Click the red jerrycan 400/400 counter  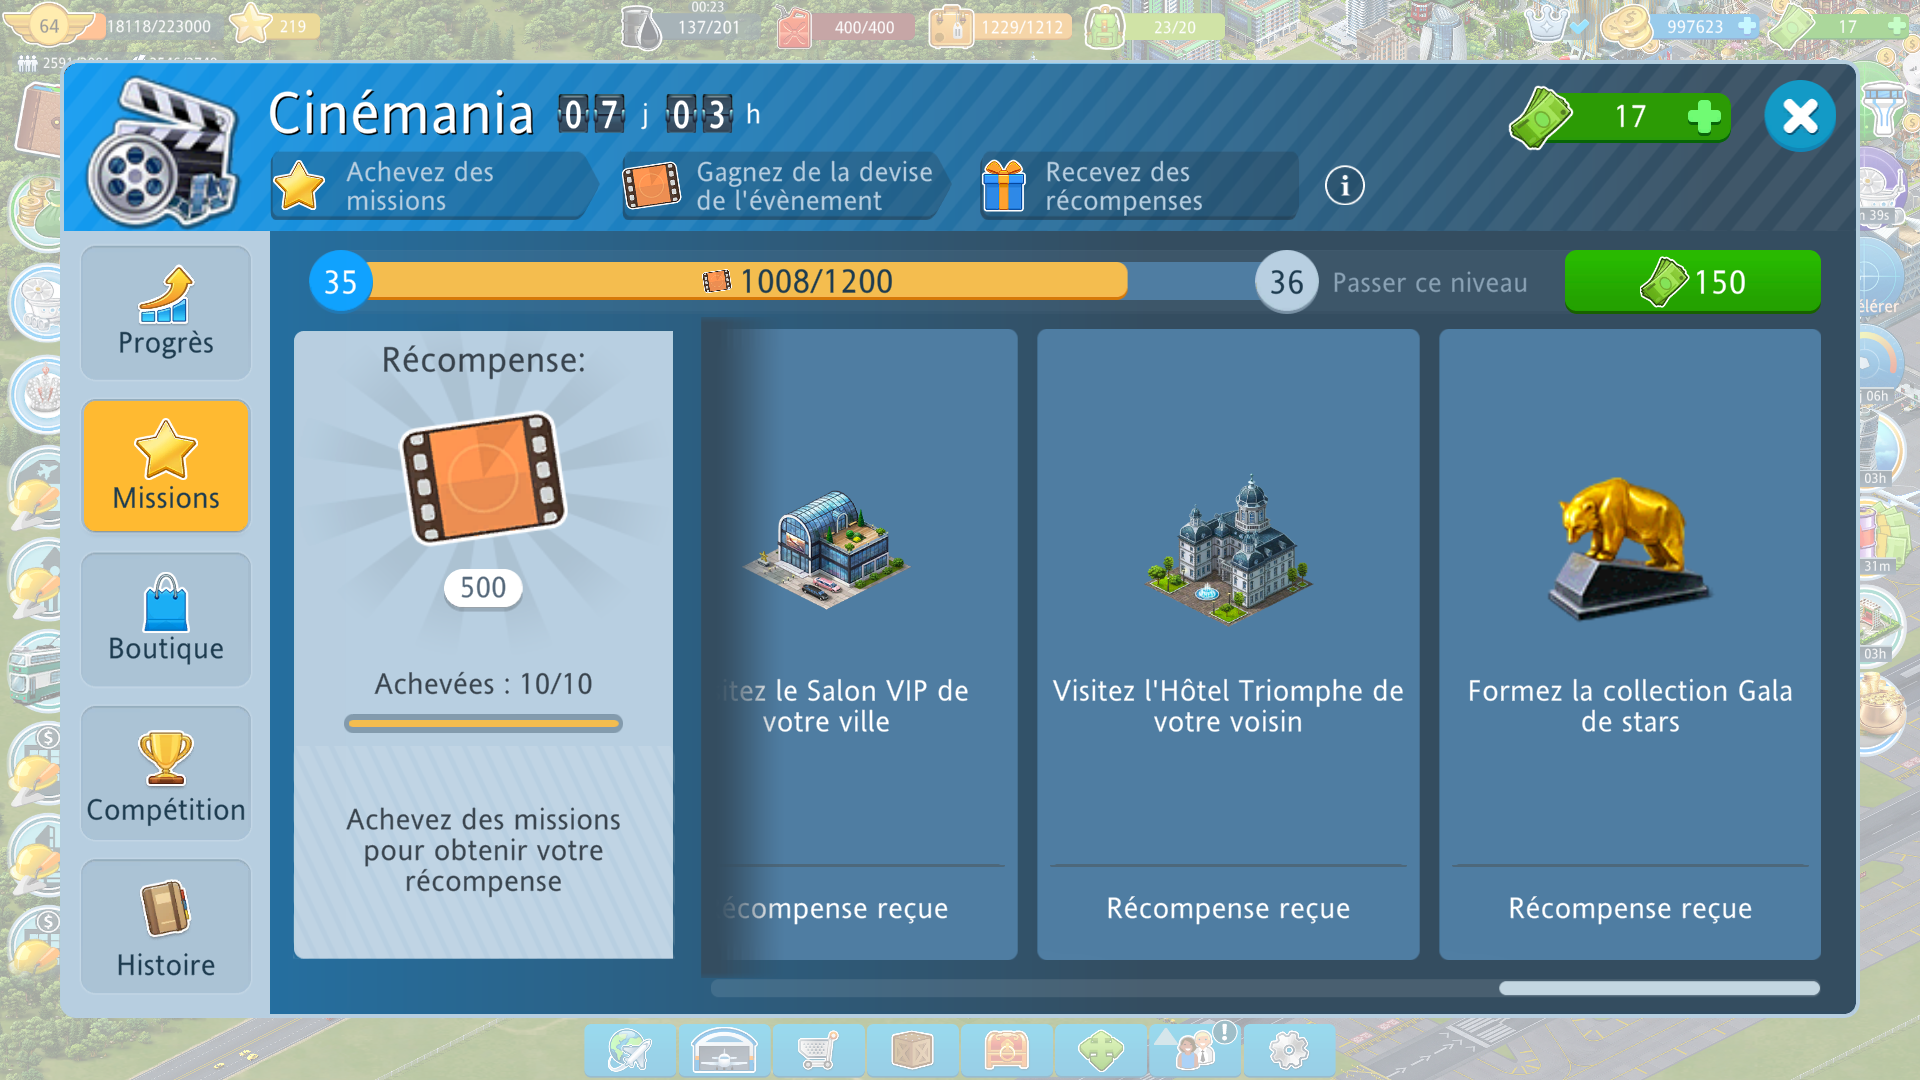point(846,27)
